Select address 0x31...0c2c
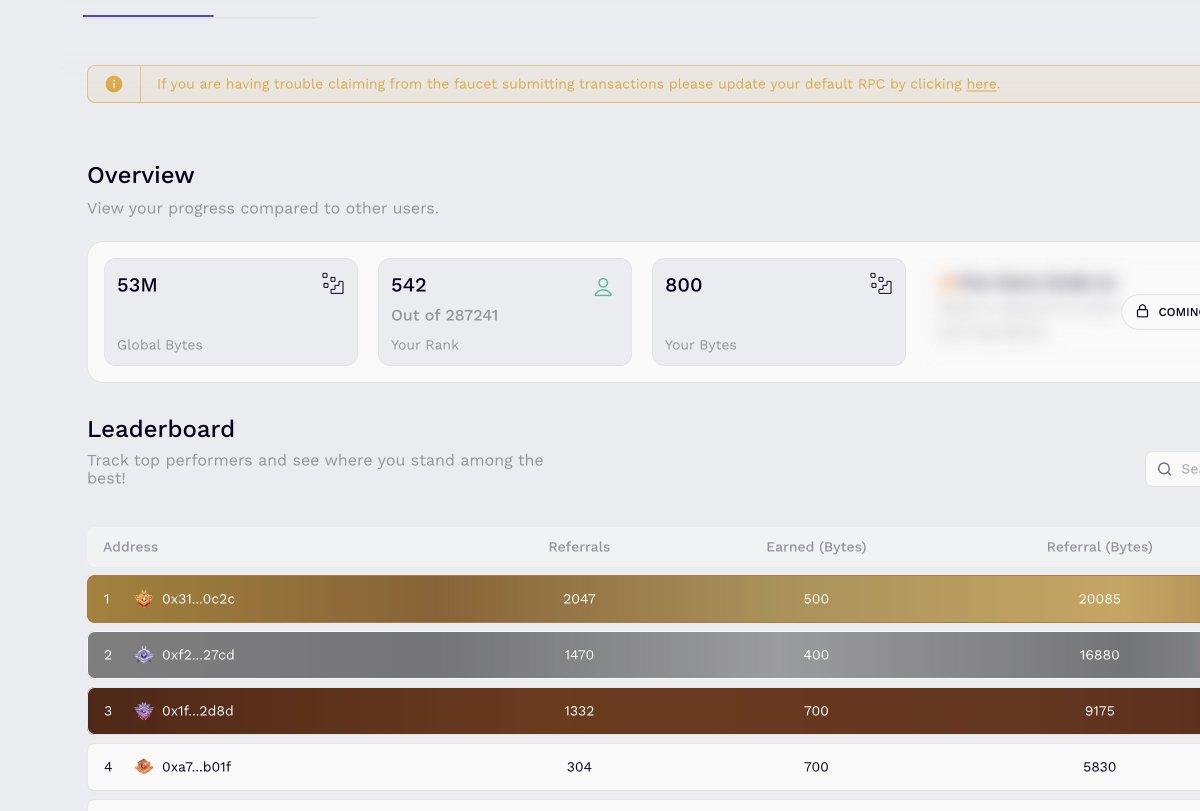This screenshot has width=1200, height=811. [x=198, y=599]
